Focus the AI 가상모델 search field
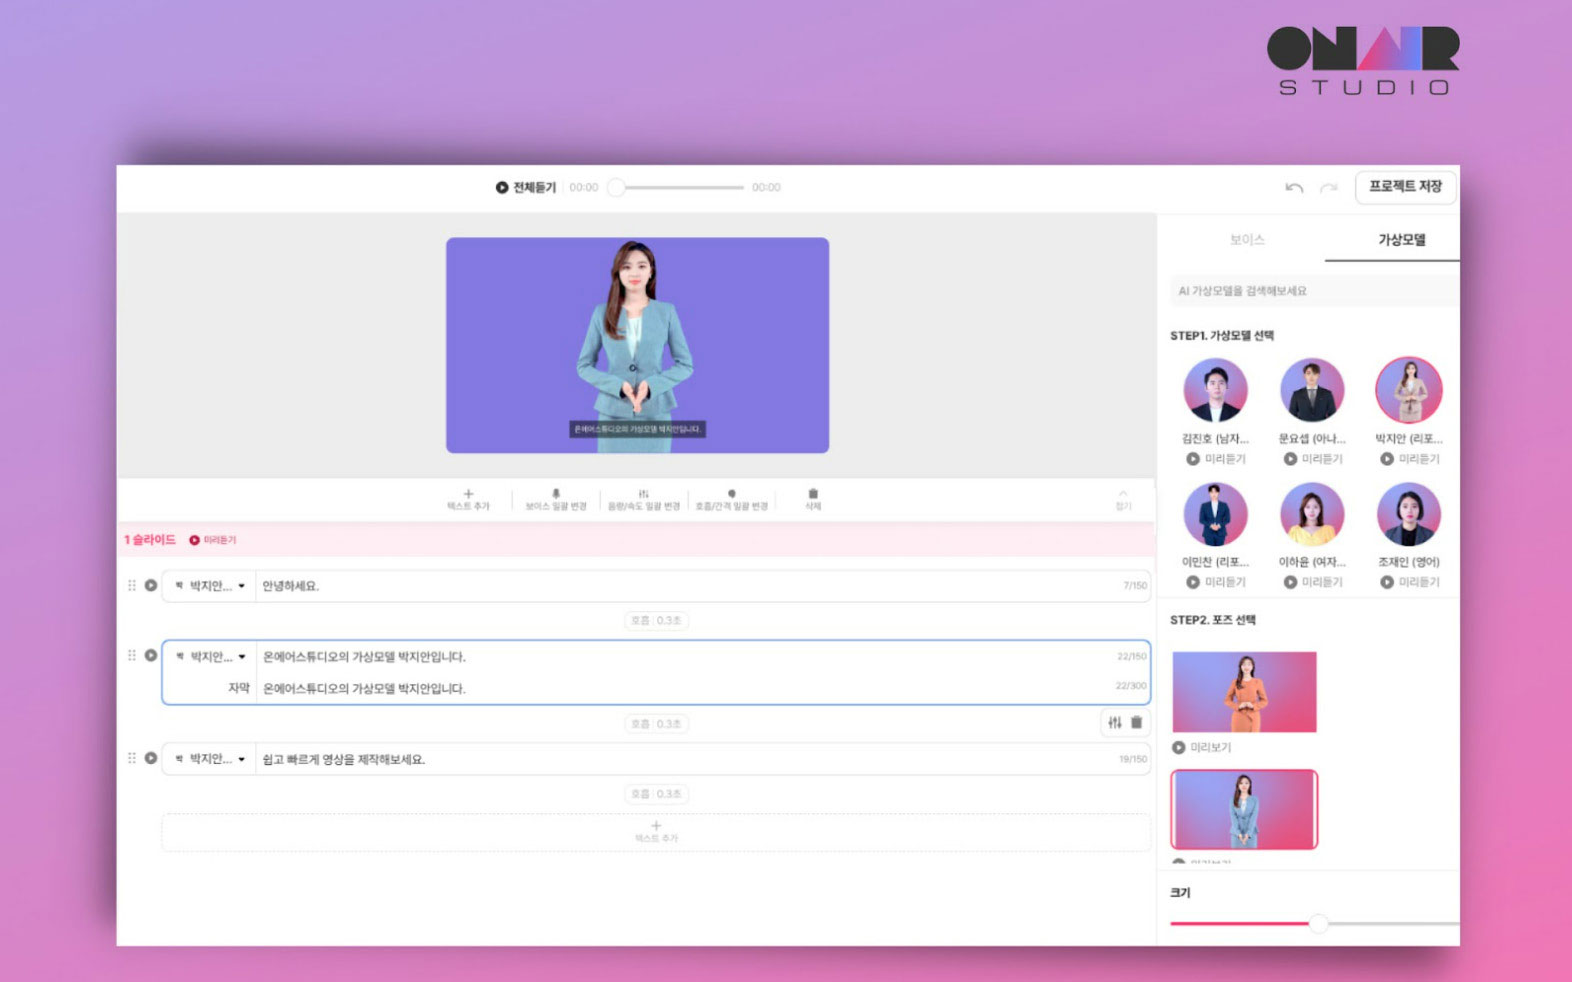Image resolution: width=1572 pixels, height=982 pixels. (1314, 291)
